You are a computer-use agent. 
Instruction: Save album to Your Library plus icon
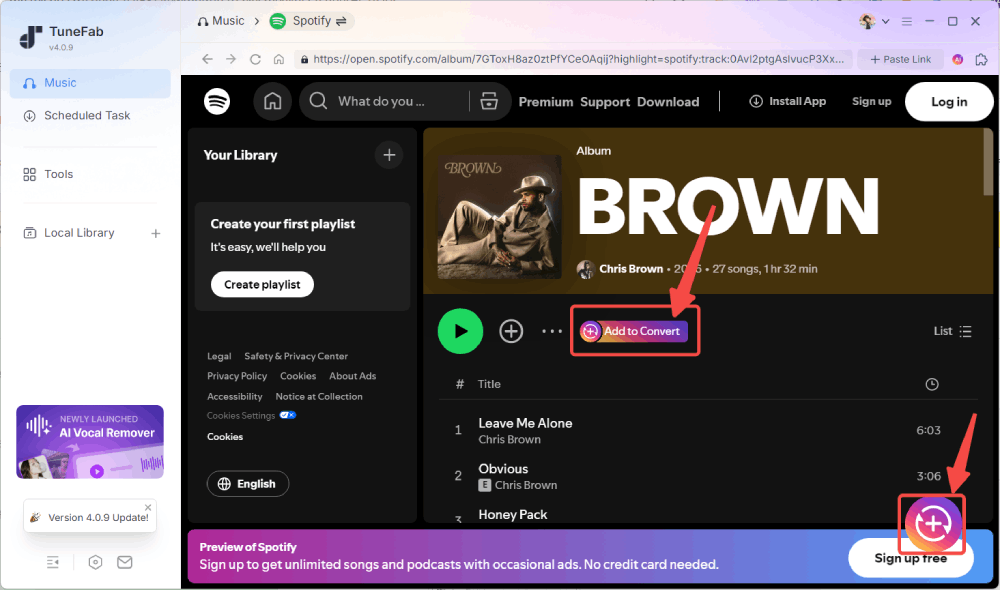pyautogui.click(x=511, y=331)
